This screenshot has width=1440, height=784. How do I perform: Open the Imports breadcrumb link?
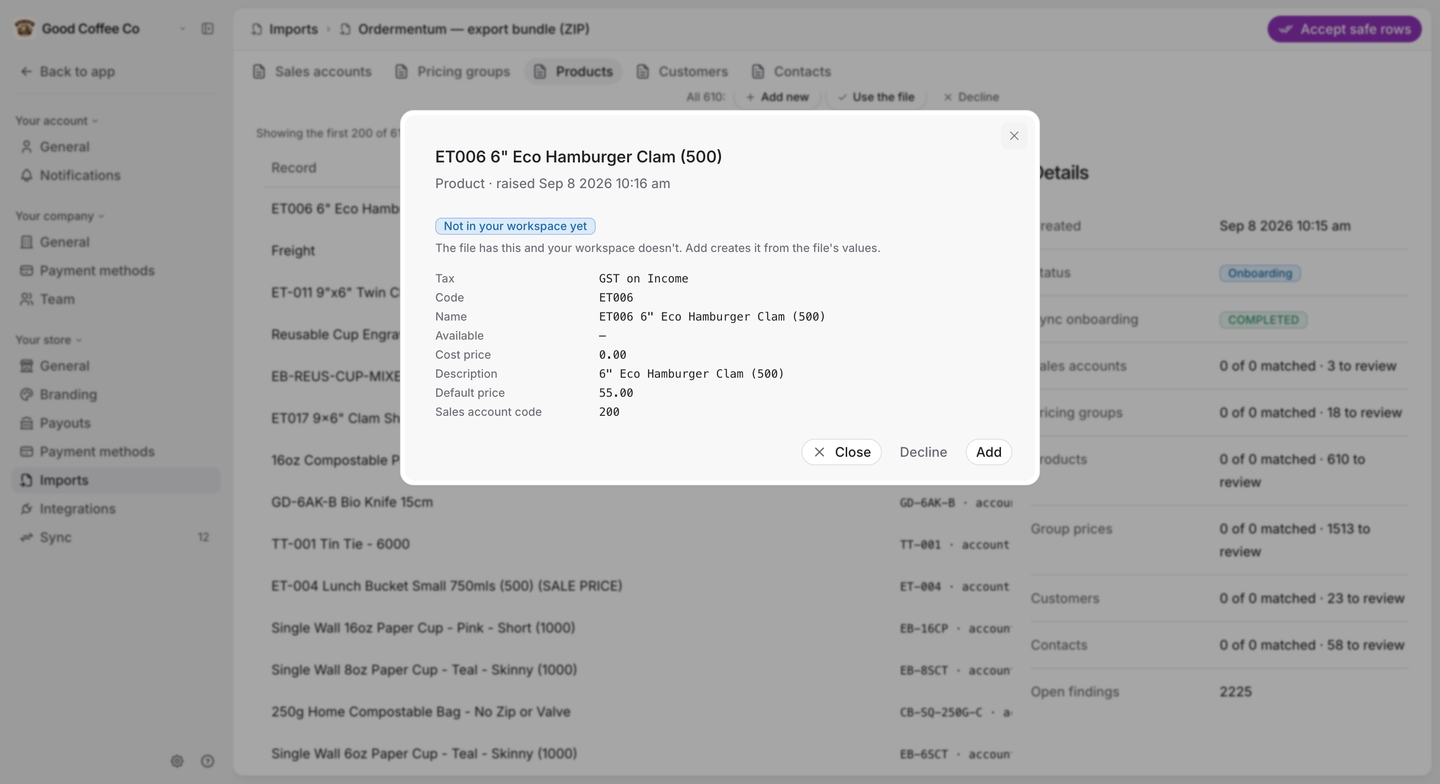pos(284,29)
